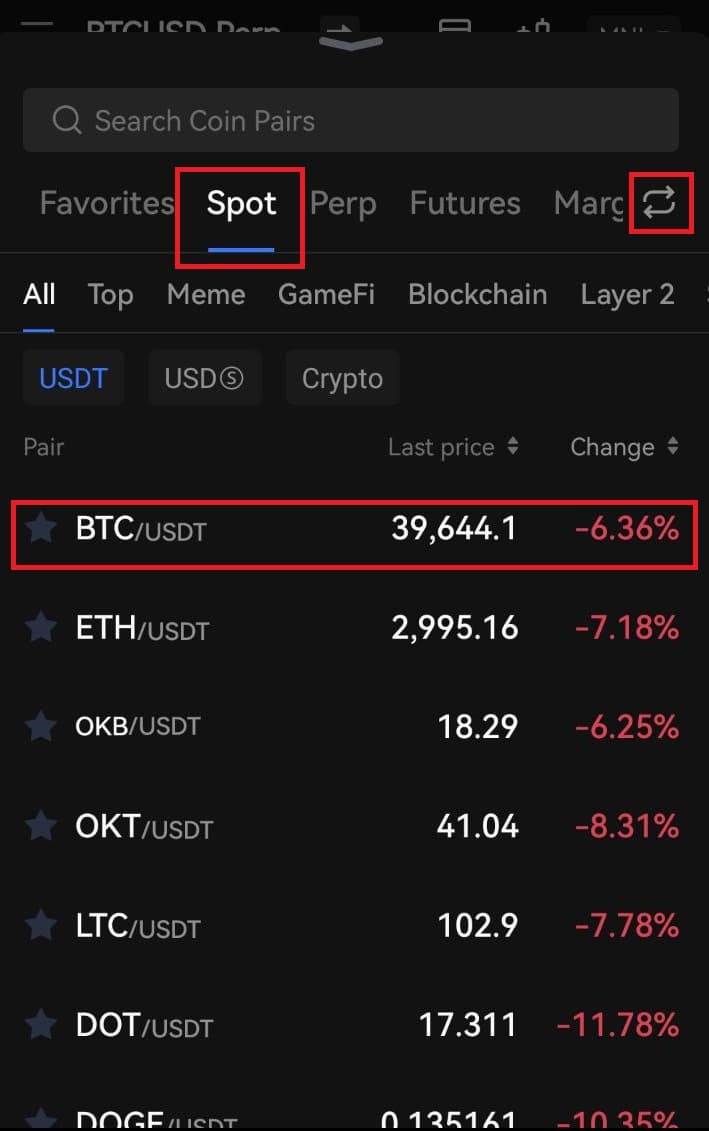Tap the search magnifier icon
This screenshot has width=709, height=1131.
click(67, 120)
